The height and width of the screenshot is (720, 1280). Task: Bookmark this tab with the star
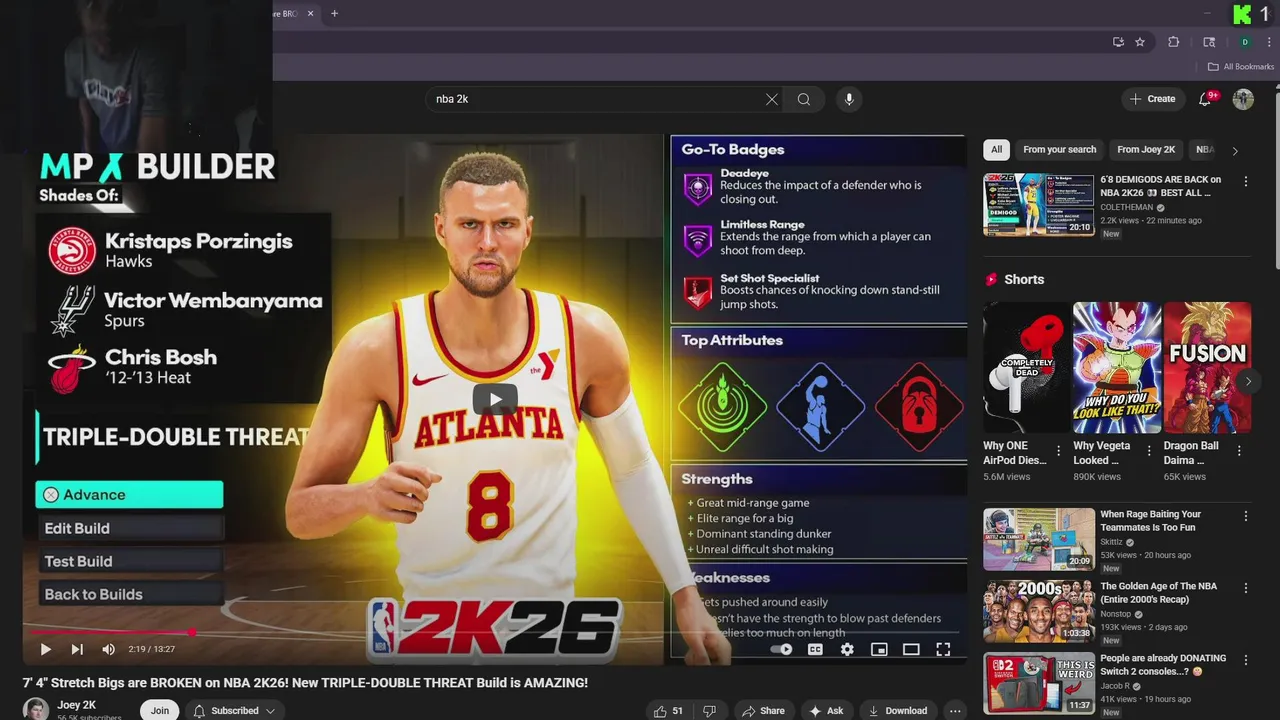[1140, 42]
